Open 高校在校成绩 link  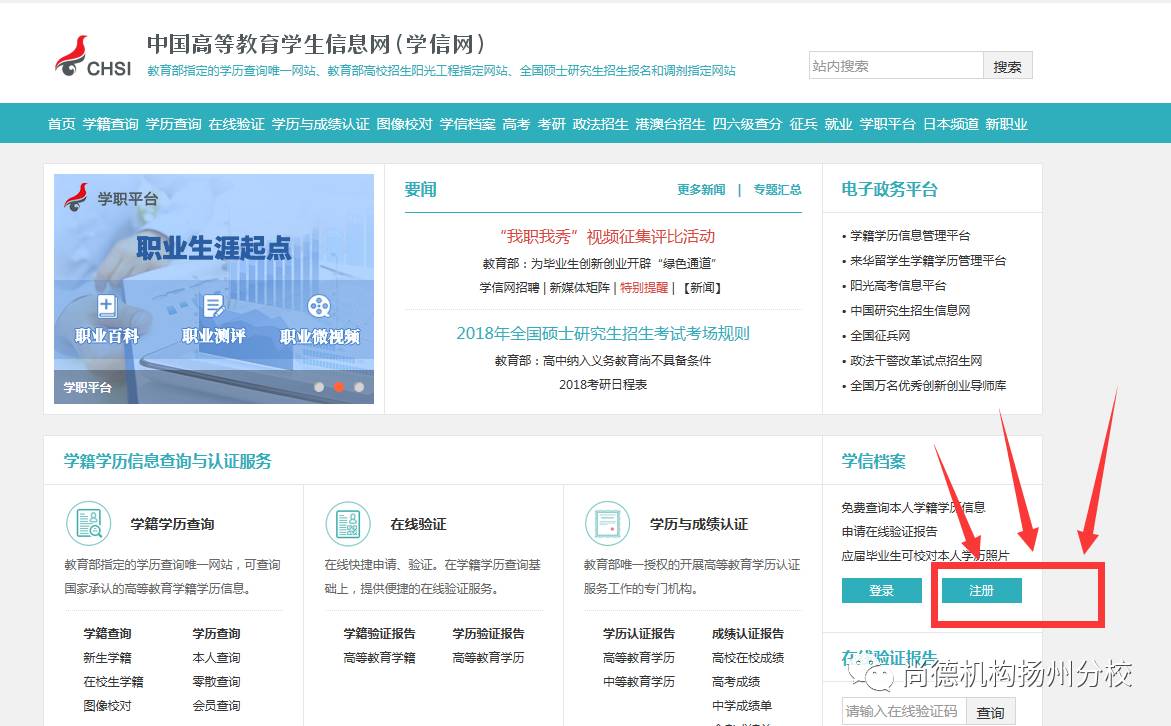[x=748, y=658]
